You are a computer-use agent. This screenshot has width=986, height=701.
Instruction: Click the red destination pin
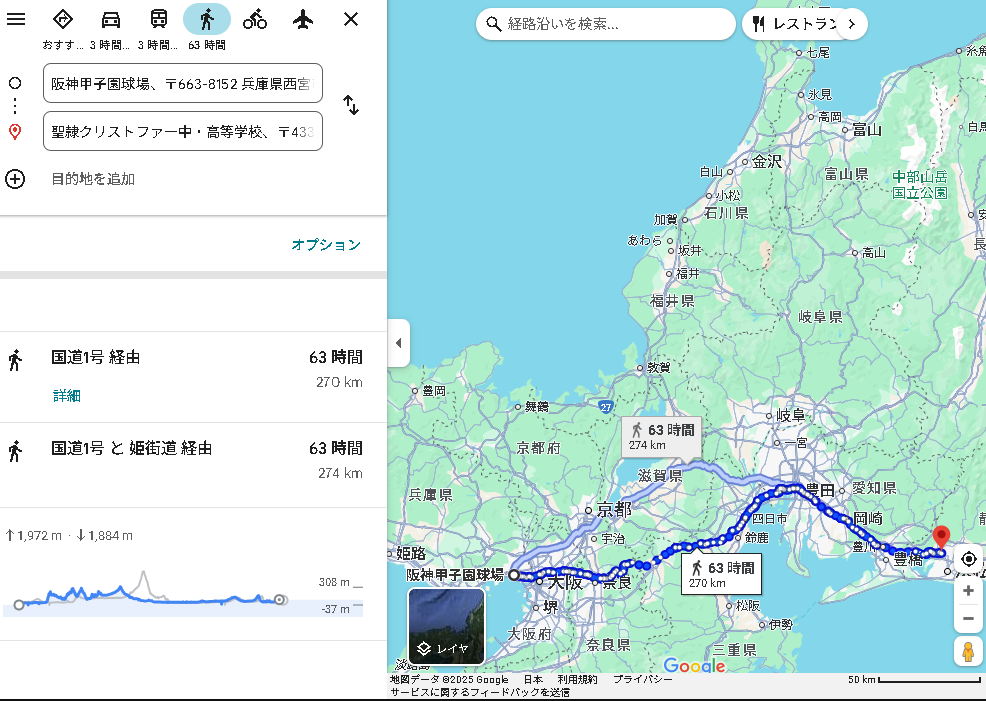coord(941,538)
